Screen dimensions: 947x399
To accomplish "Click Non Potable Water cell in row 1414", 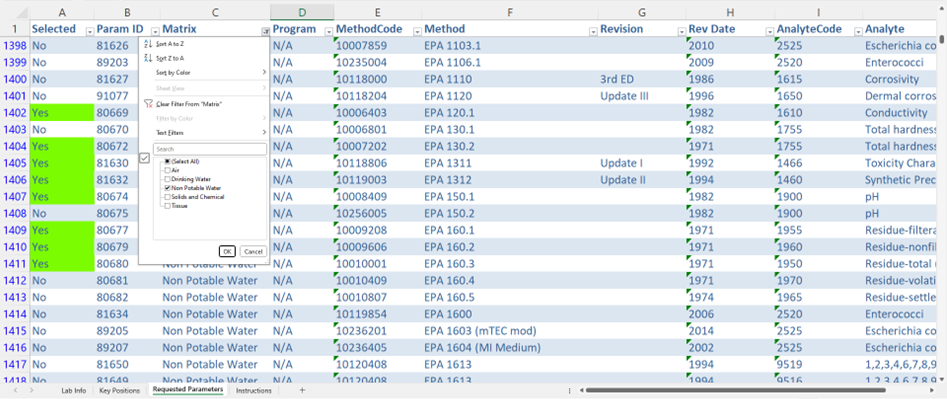I will [216, 313].
